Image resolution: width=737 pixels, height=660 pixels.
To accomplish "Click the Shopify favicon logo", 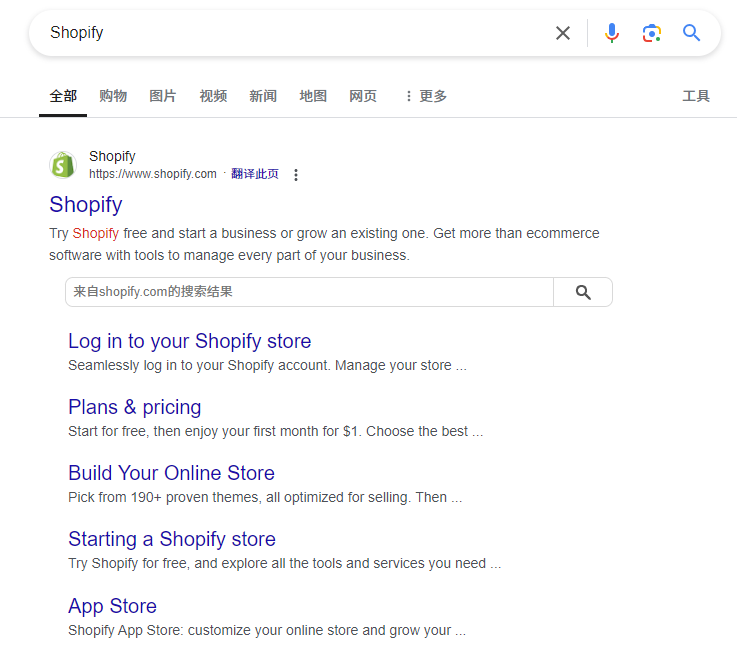I will (63, 165).
